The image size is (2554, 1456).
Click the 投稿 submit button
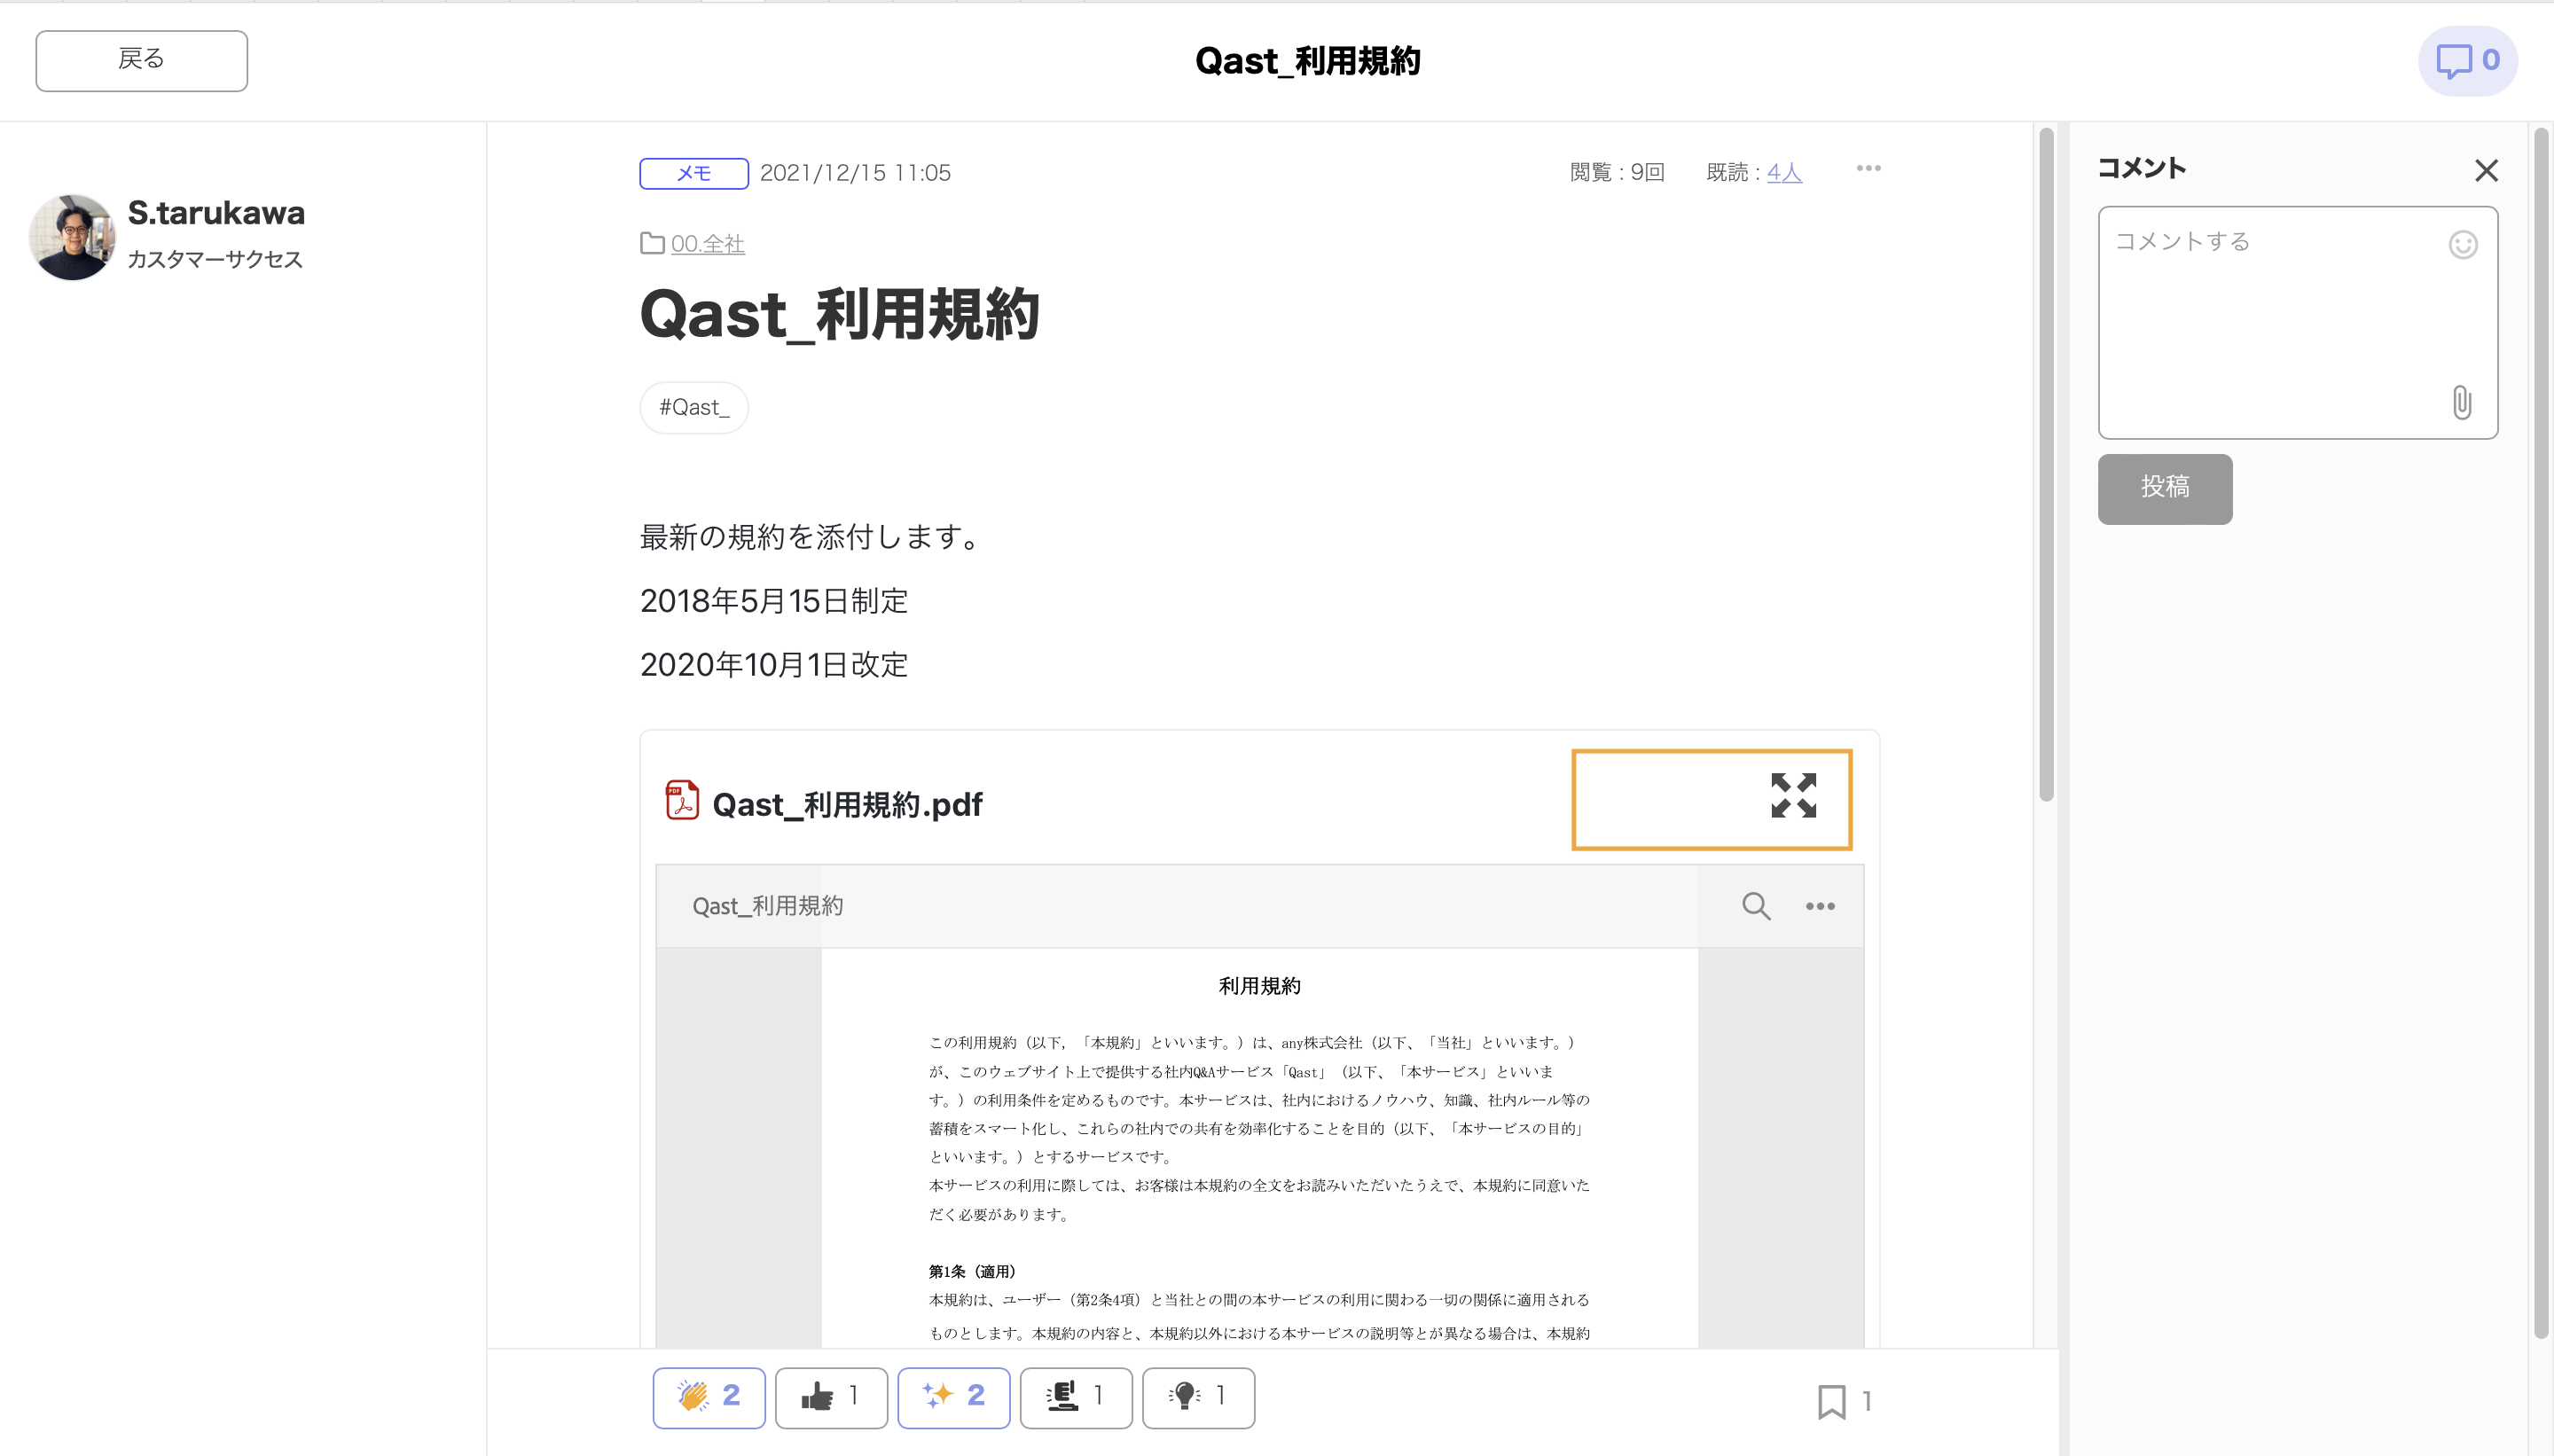[x=2165, y=489]
